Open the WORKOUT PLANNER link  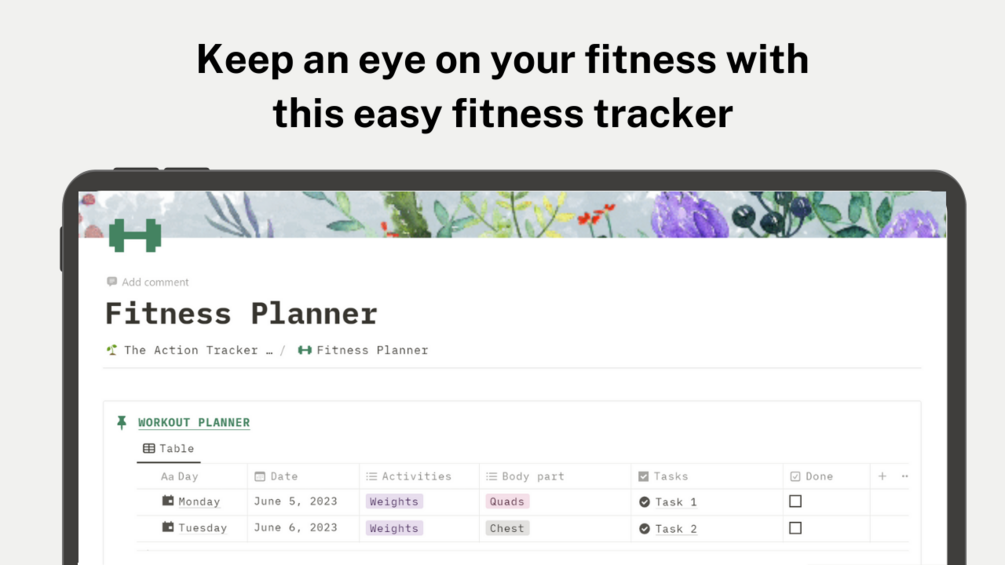click(194, 423)
